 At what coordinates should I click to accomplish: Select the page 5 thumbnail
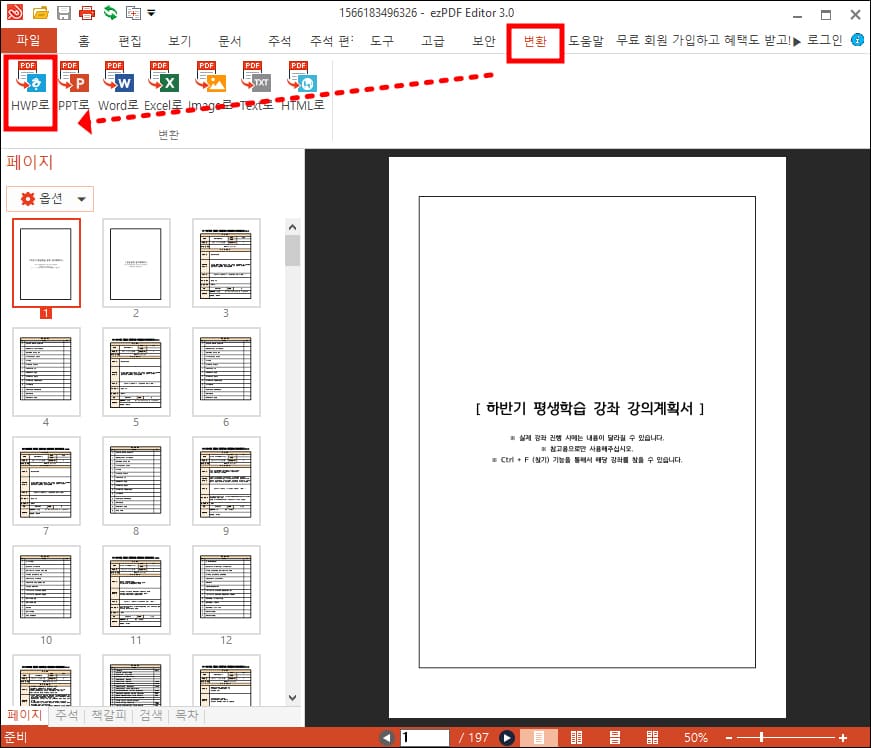[x=136, y=372]
